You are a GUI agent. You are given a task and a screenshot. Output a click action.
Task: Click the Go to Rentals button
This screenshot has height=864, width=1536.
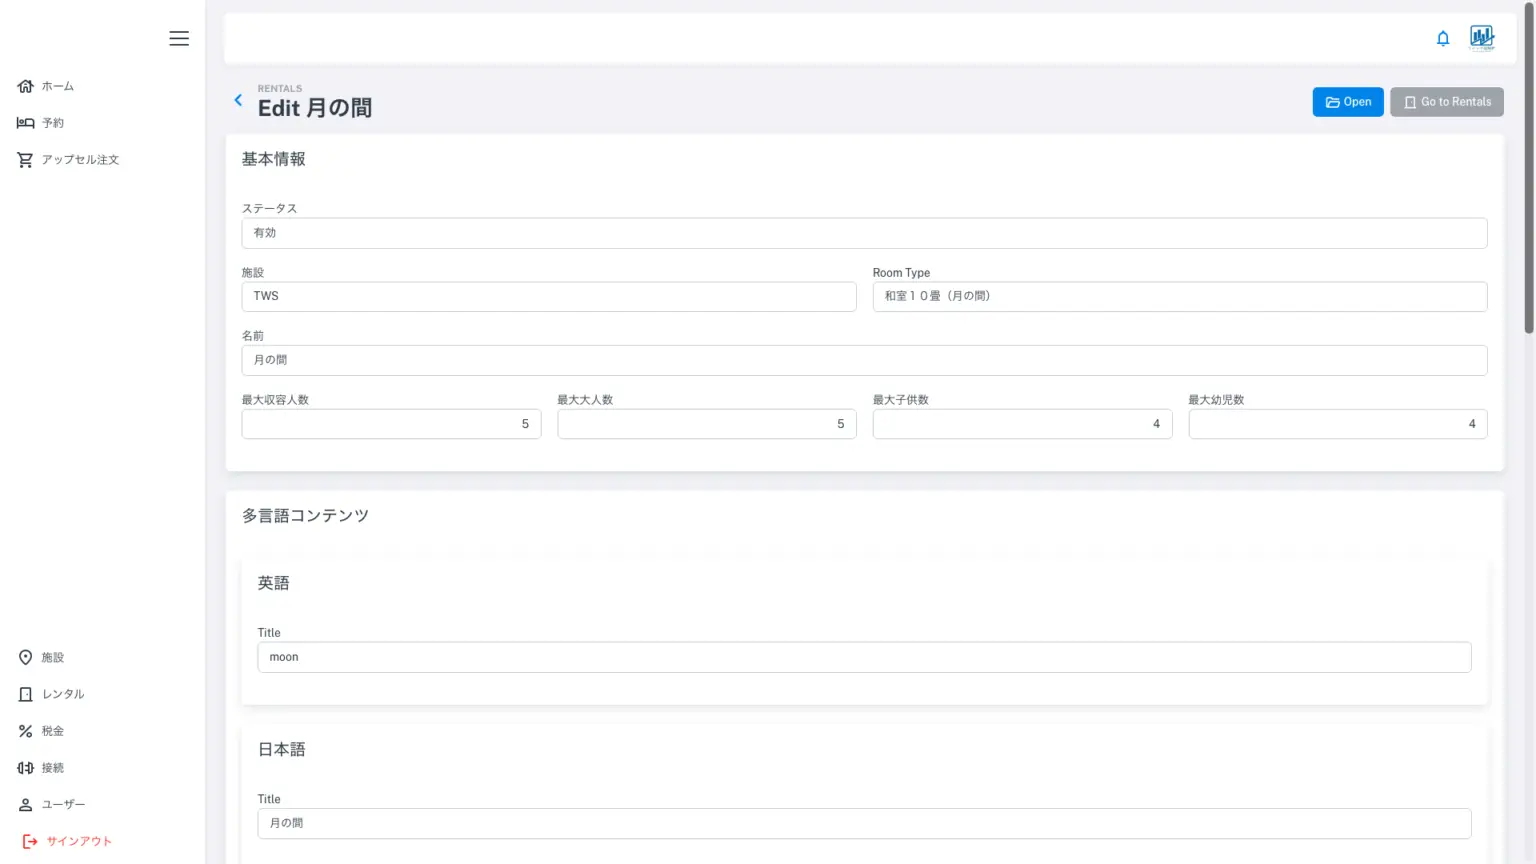[1446, 102]
